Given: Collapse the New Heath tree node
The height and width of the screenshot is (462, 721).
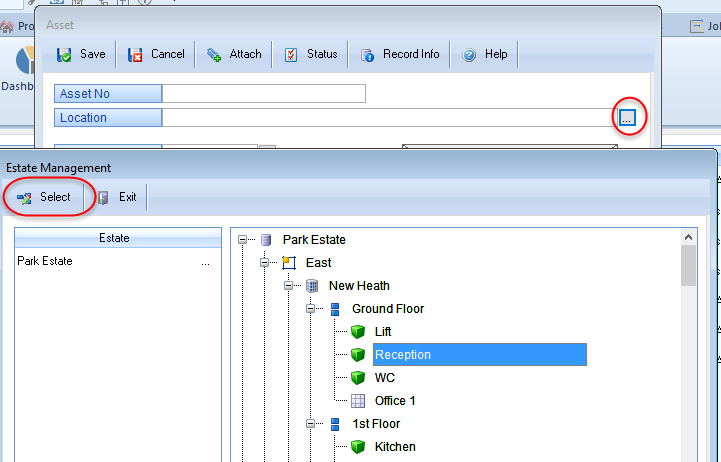Looking at the screenshot, I should click(x=288, y=285).
